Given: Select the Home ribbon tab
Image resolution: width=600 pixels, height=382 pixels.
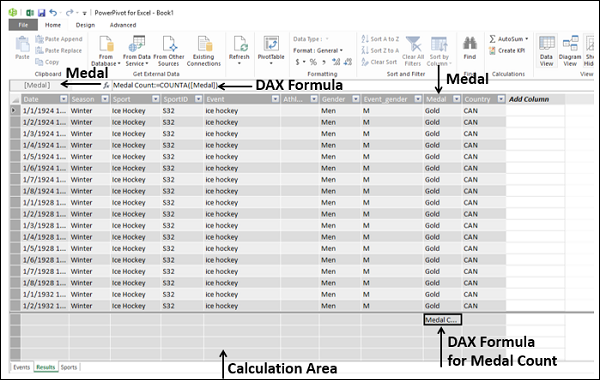Looking at the screenshot, I should click(x=53, y=25).
